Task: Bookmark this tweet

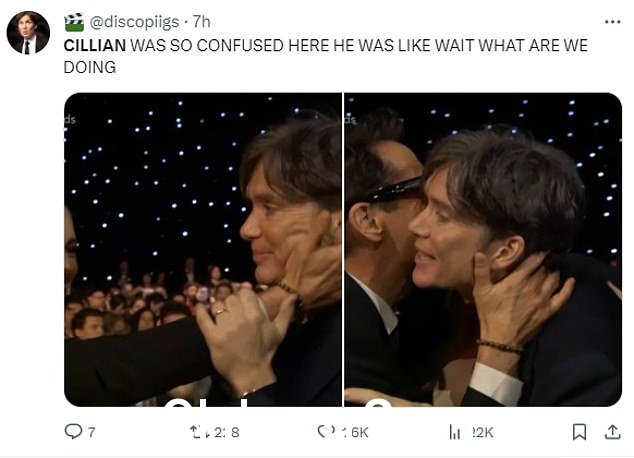Action: point(579,432)
